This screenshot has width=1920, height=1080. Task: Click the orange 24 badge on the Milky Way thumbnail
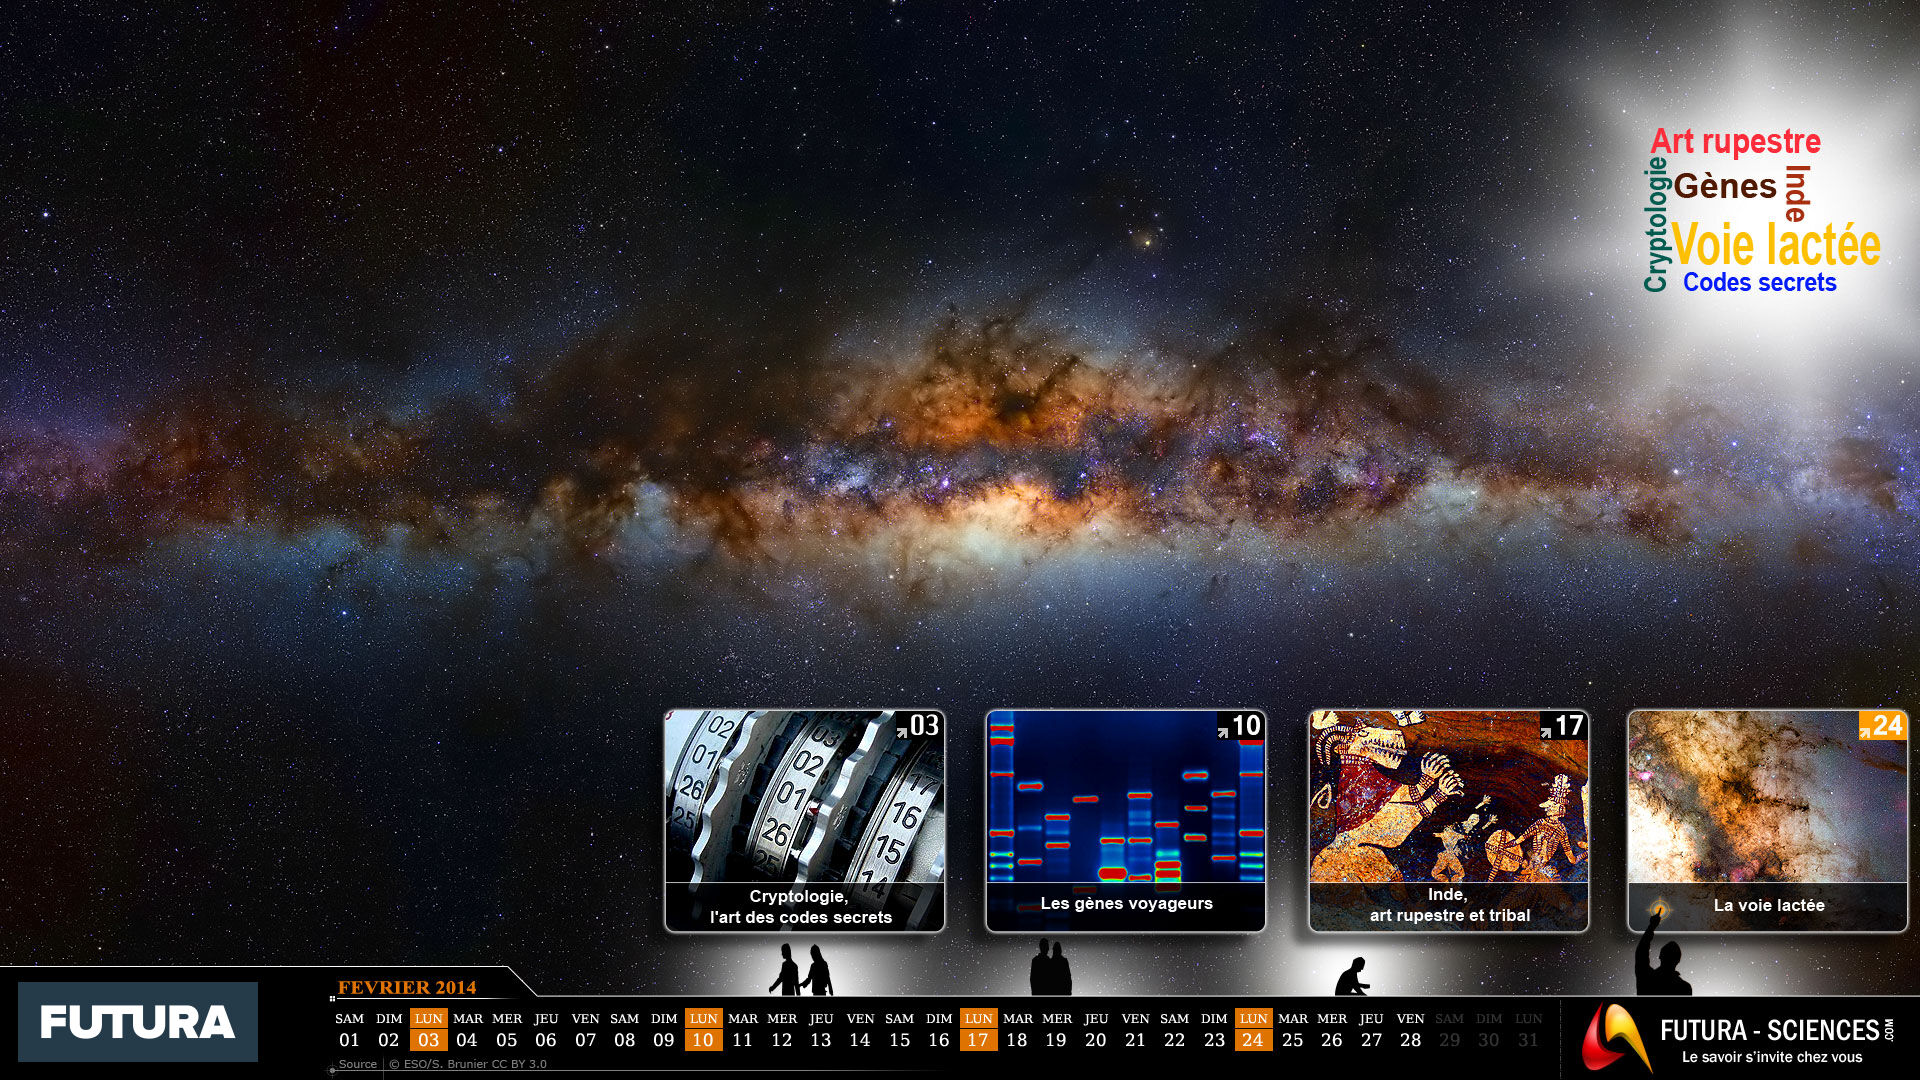point(1883,725)
